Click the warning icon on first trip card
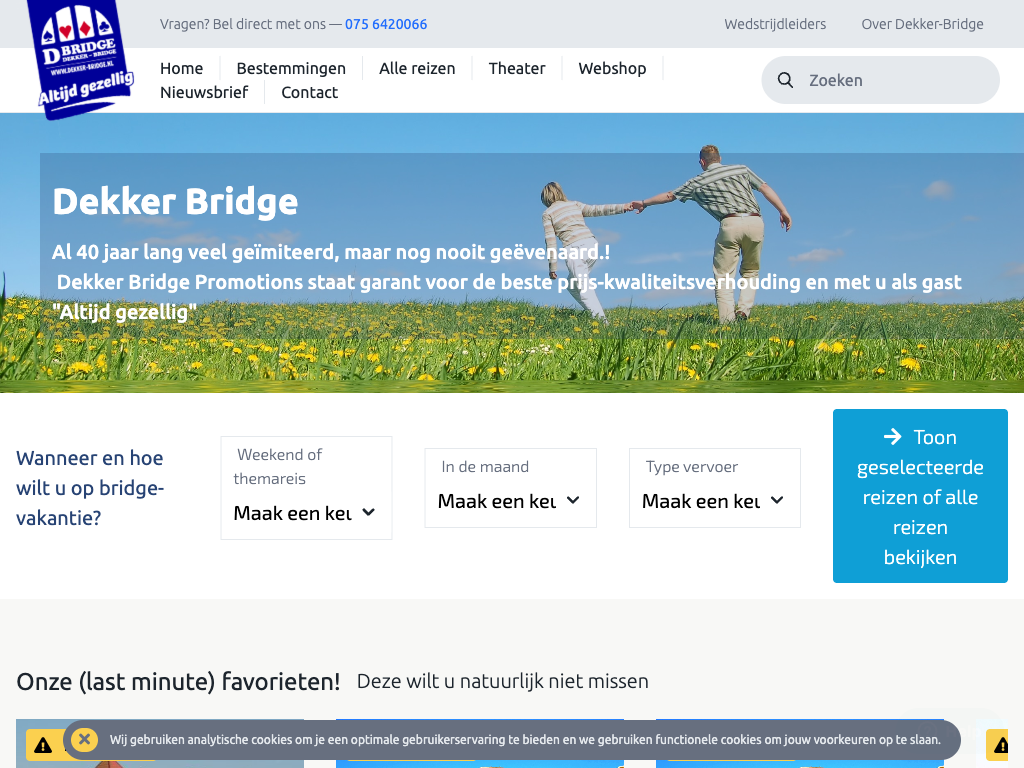This screenshot has height=768, width=1024. (43, 746)
